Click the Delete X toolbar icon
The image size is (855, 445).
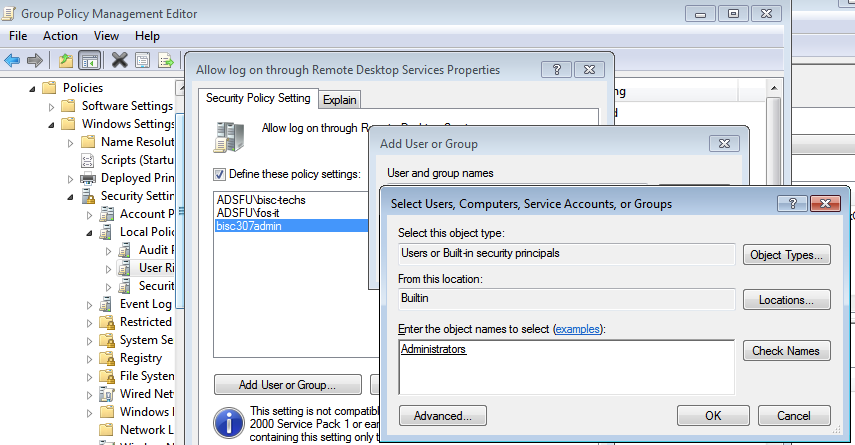click(x=119, y=60)
